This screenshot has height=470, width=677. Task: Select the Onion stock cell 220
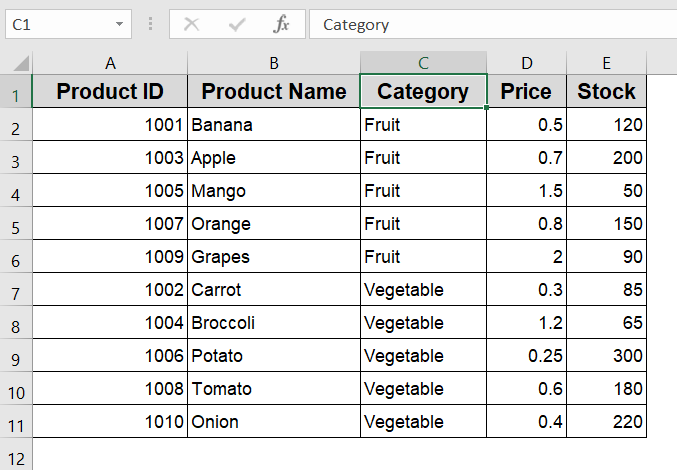[606, 422]
